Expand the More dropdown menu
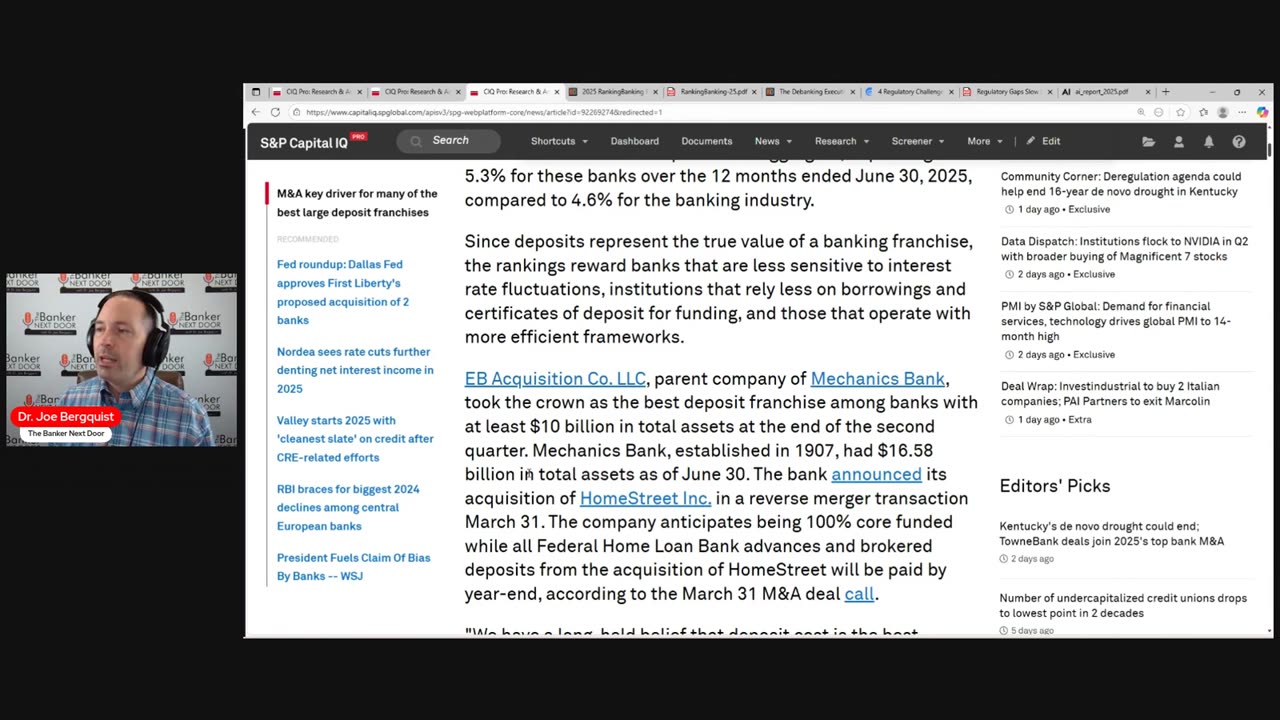The width and height of the screenshot is (1280, 720). tap(984, 141)
